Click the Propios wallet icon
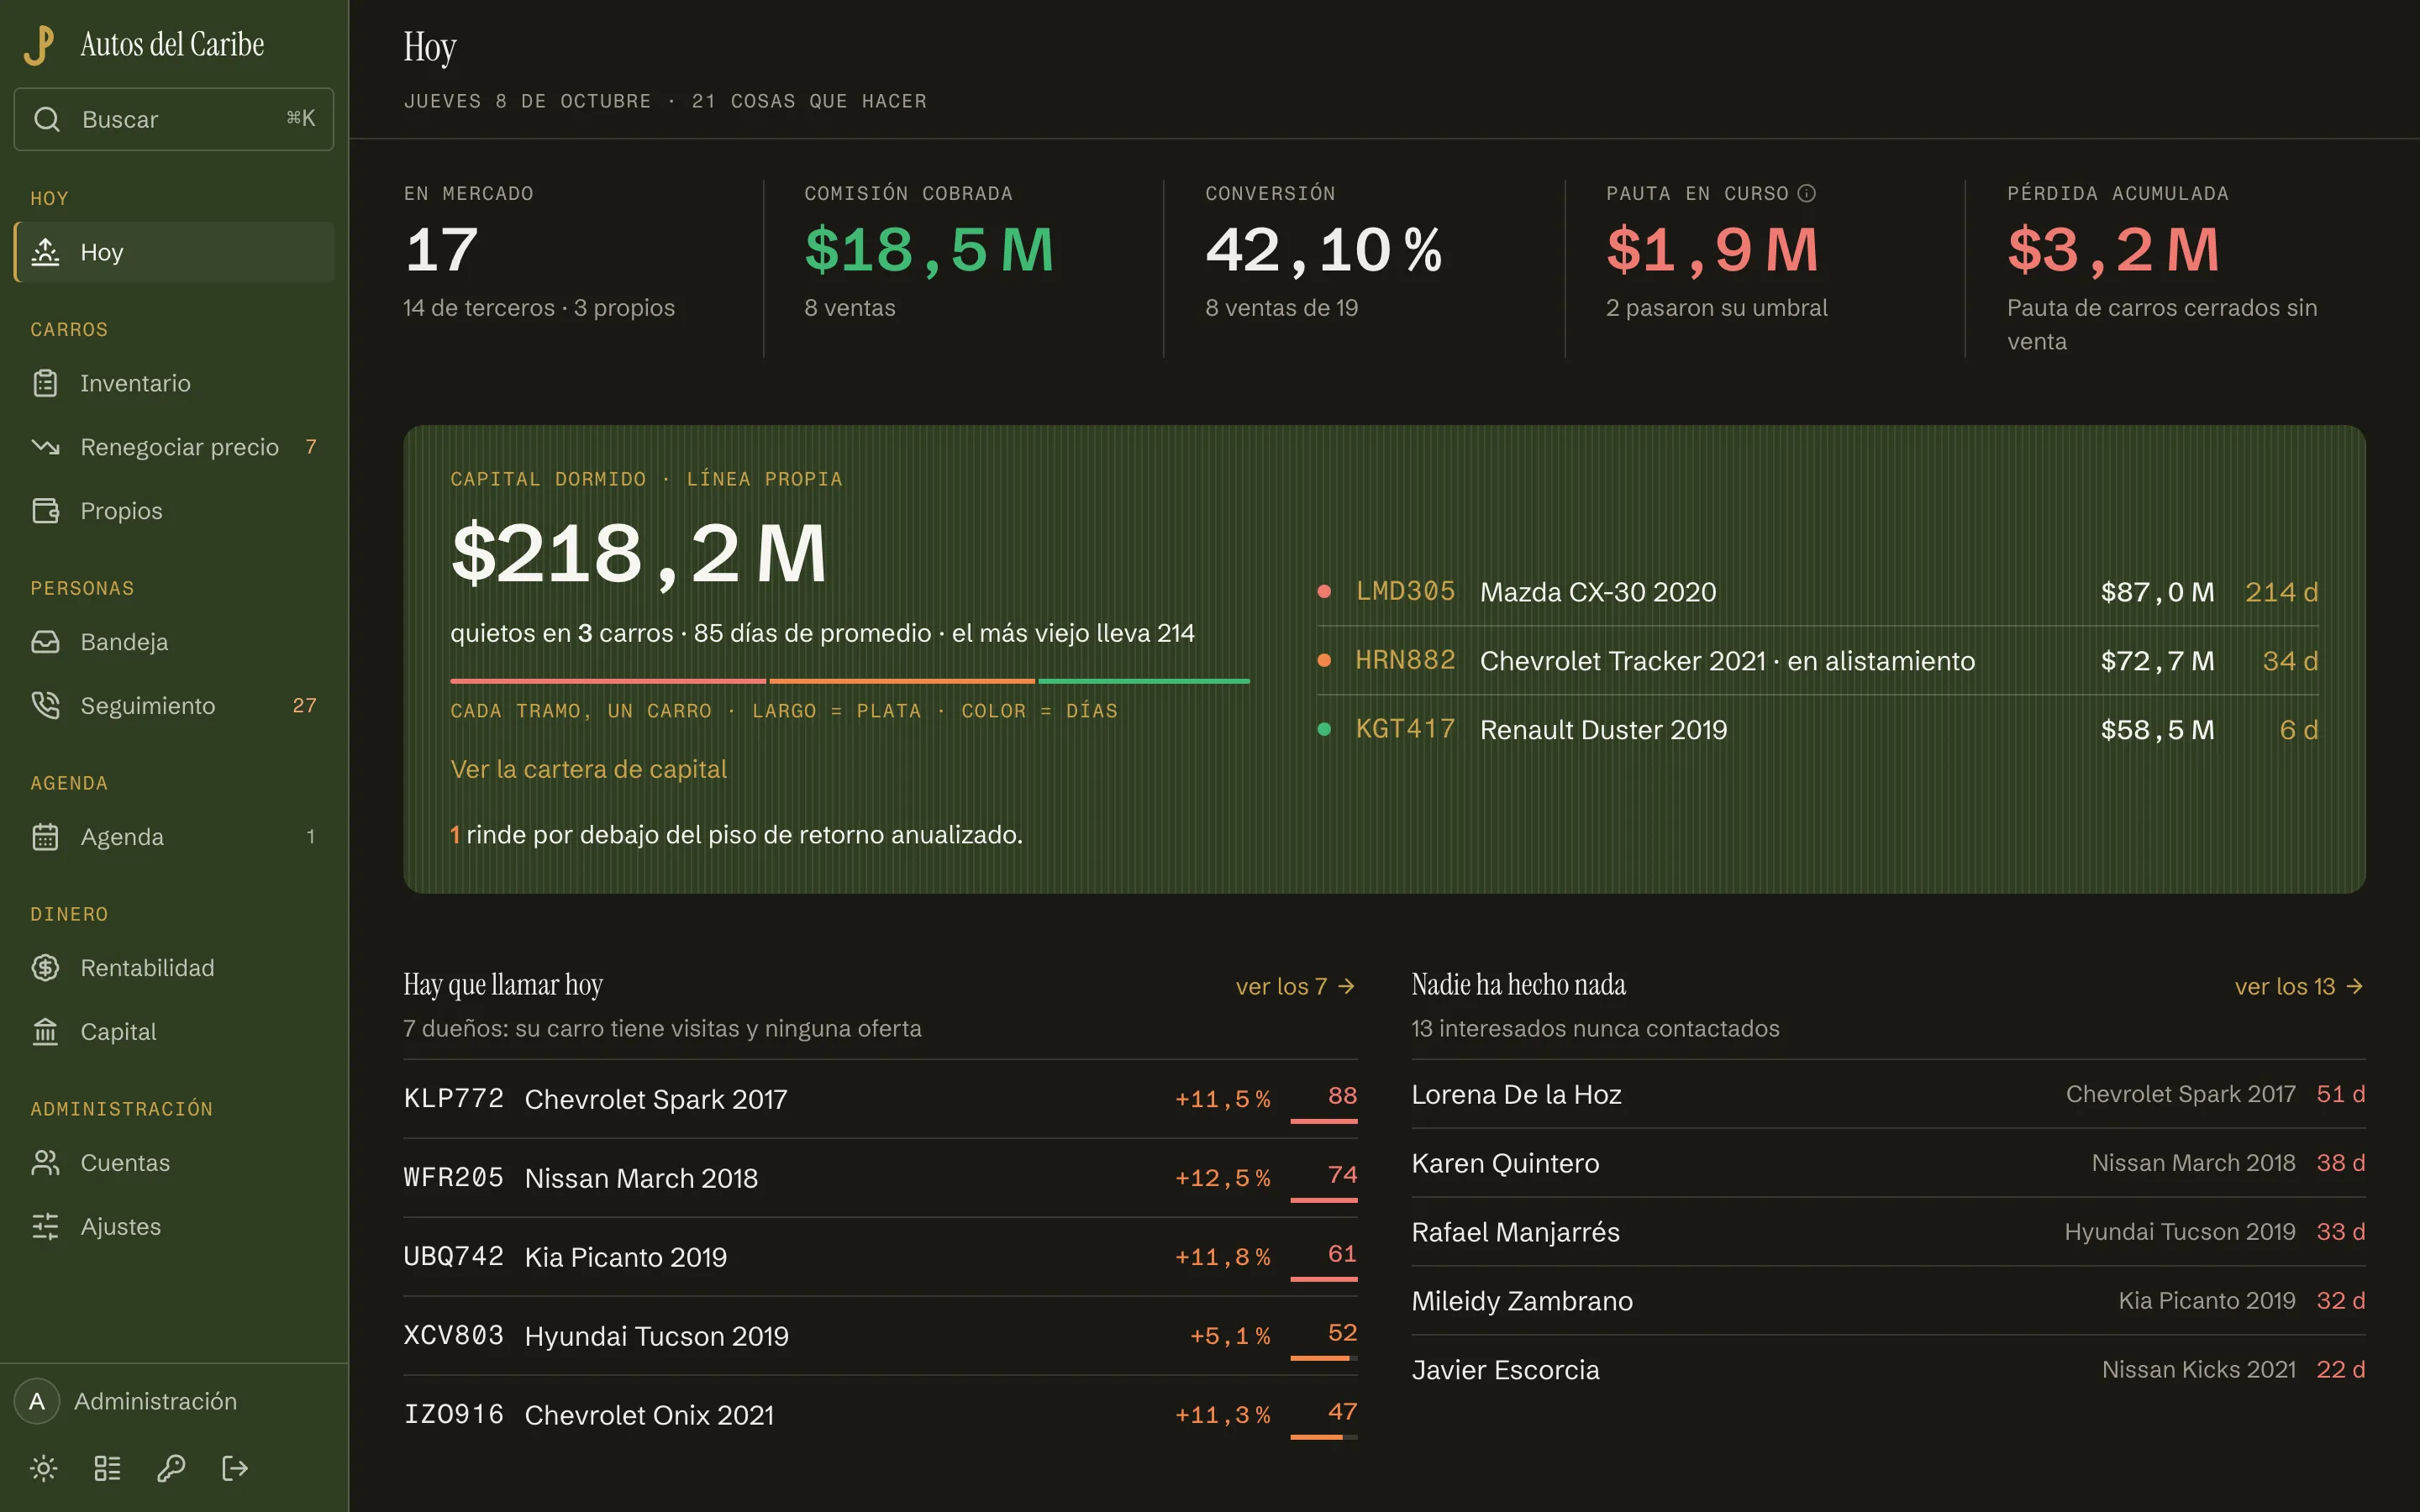Viewport: 2420px width, 1512px height. (45, 511)
